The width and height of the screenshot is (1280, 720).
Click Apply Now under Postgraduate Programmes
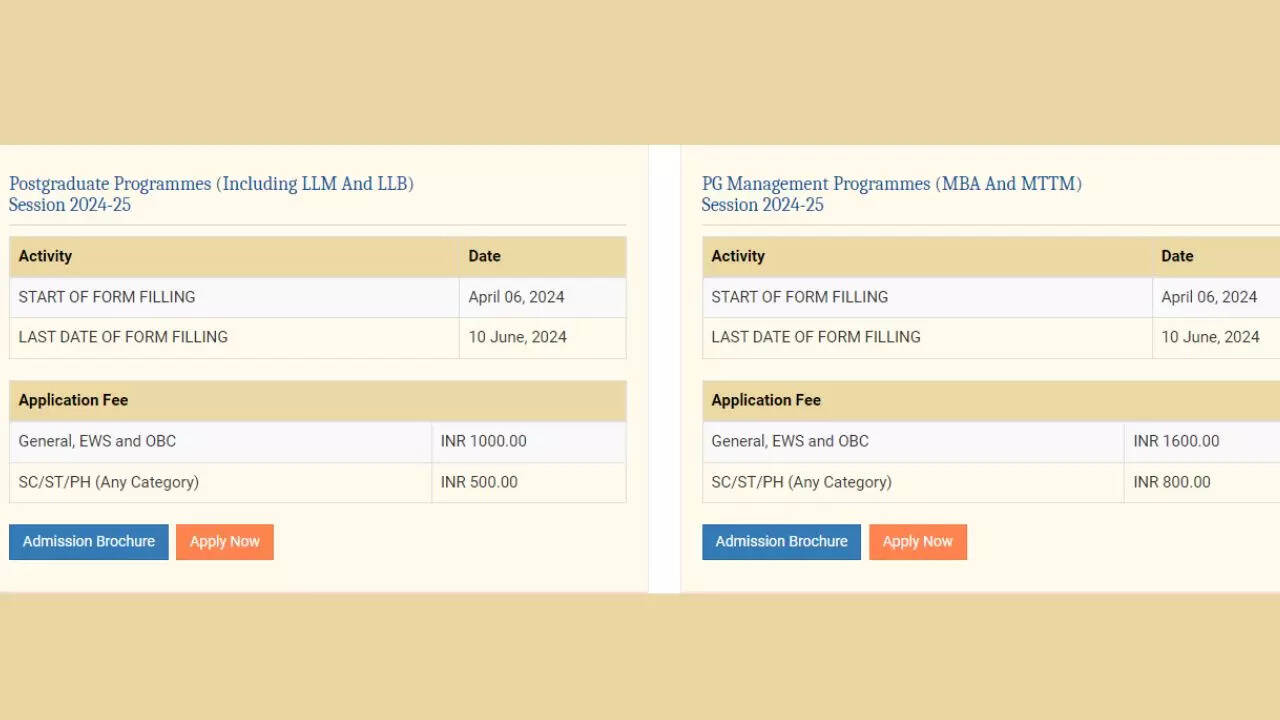point(224,542)
